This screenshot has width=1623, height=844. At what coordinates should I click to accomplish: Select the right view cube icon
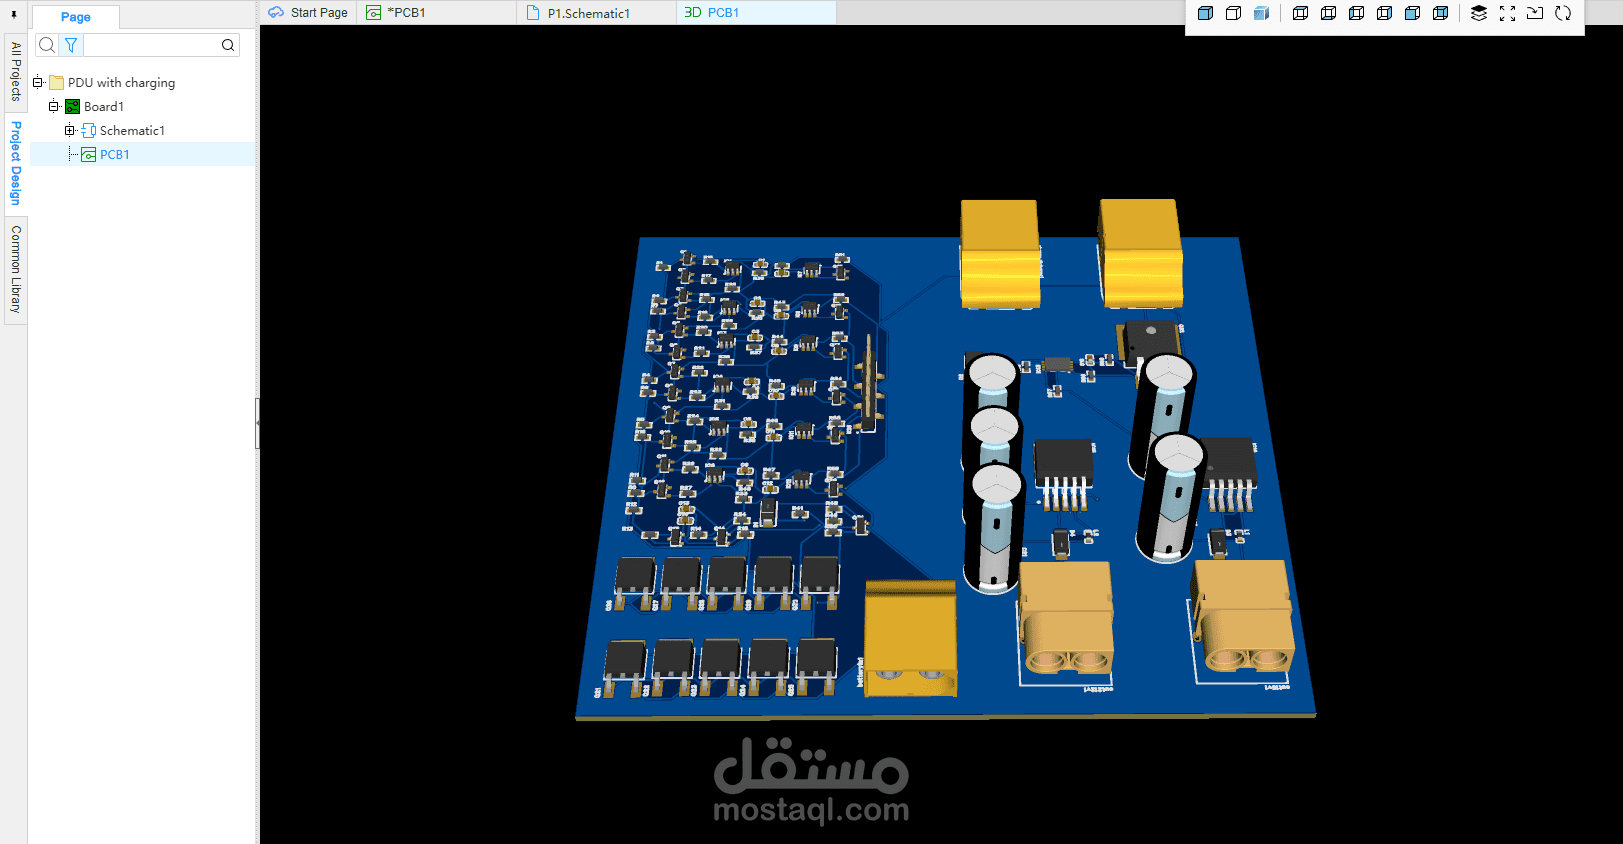pos(1384,13)
